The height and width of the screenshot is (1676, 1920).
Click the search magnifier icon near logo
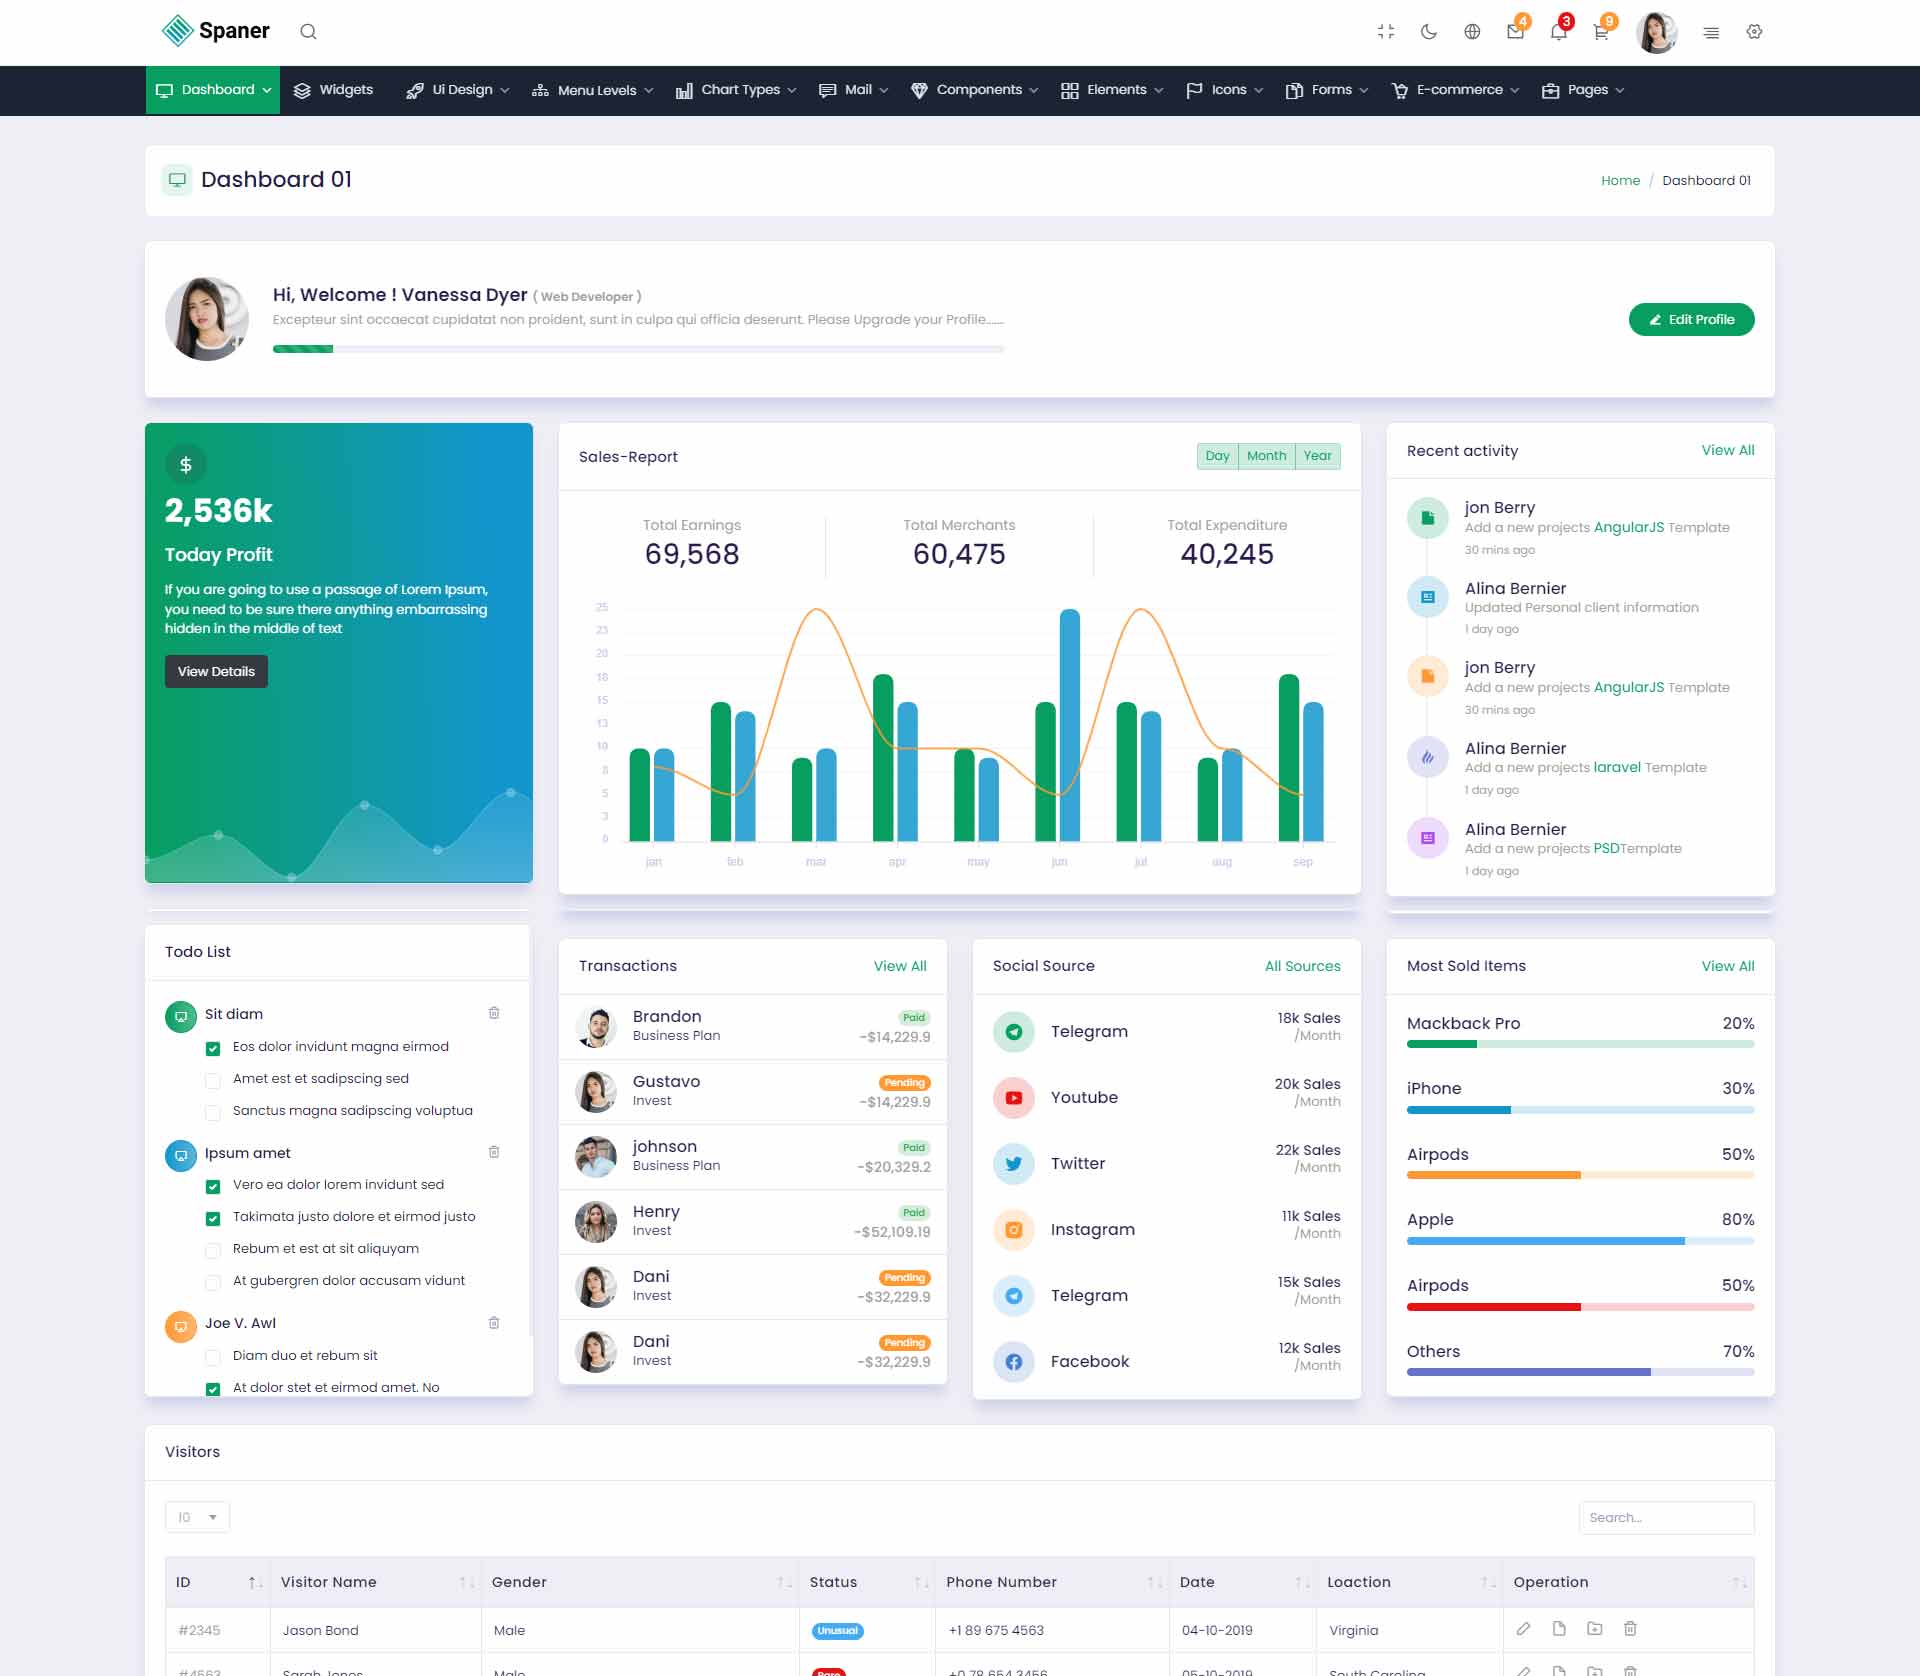point(308,32)
